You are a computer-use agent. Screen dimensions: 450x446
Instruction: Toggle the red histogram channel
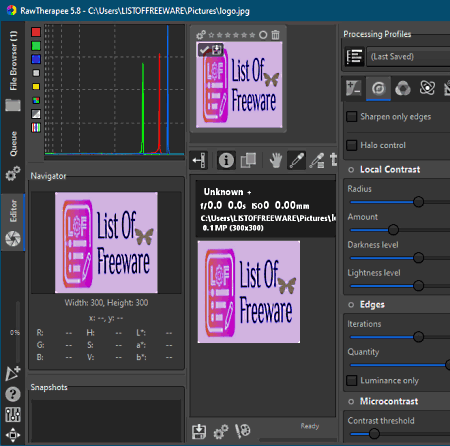(36, 32)
